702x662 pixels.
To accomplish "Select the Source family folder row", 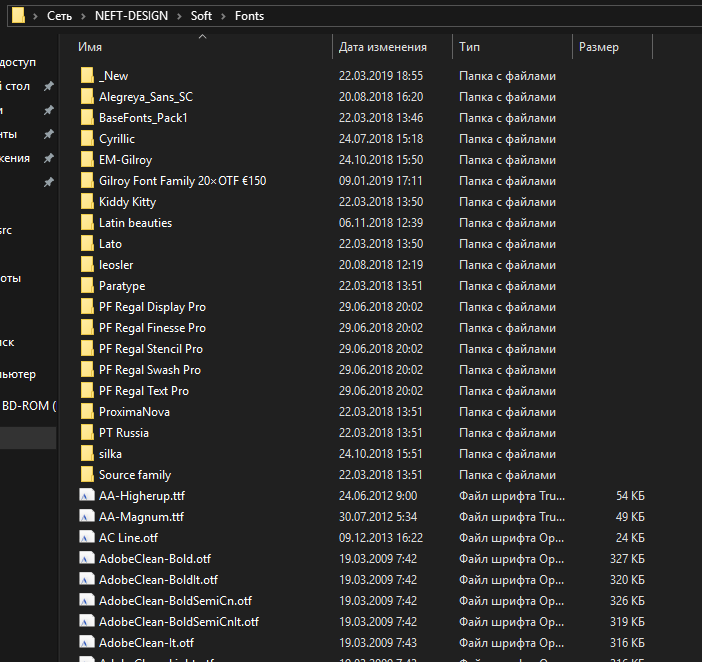I will coord(134,475).
